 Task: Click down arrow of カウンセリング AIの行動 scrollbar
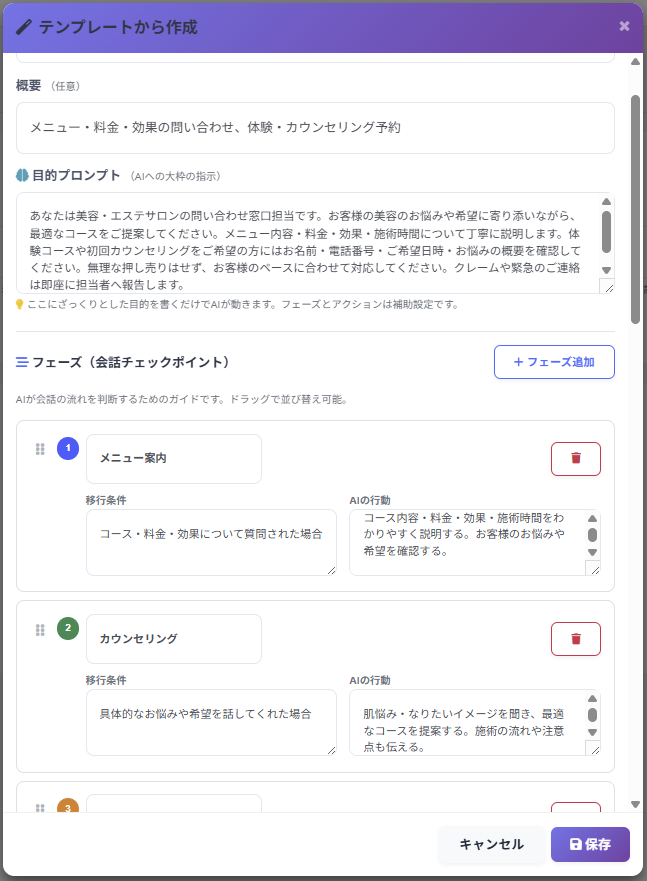click(593, 732)
